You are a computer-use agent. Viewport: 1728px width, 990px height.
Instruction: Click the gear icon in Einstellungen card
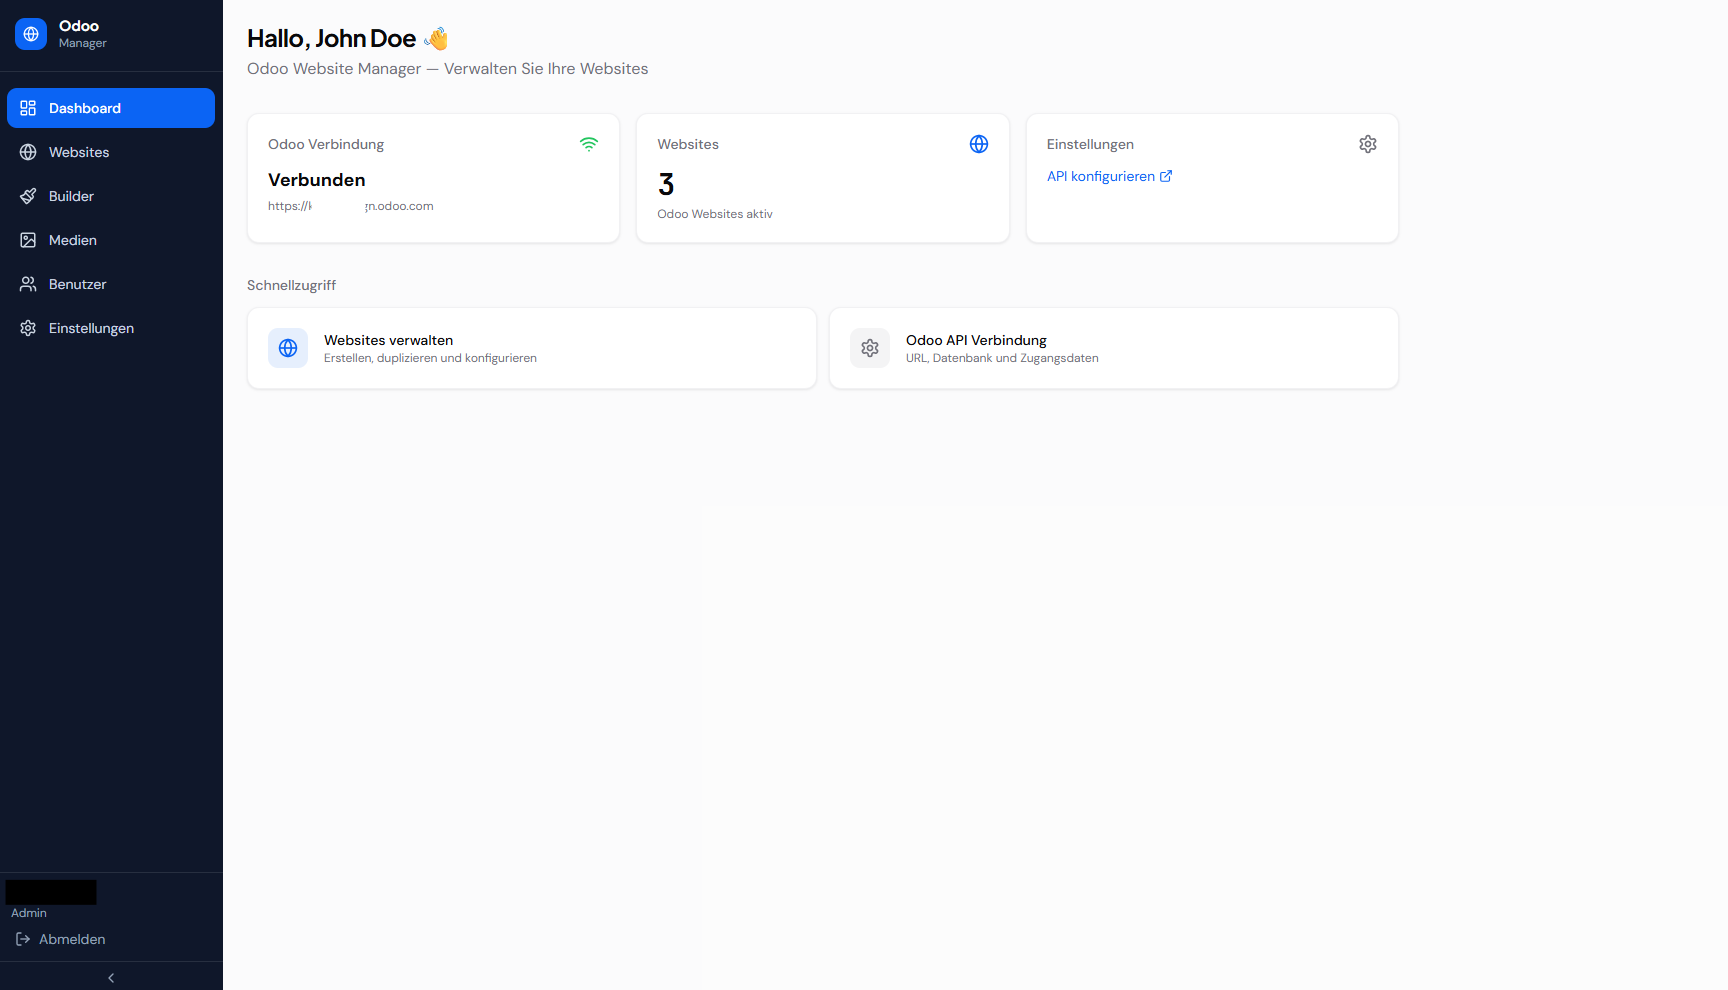click(1368, 144)
